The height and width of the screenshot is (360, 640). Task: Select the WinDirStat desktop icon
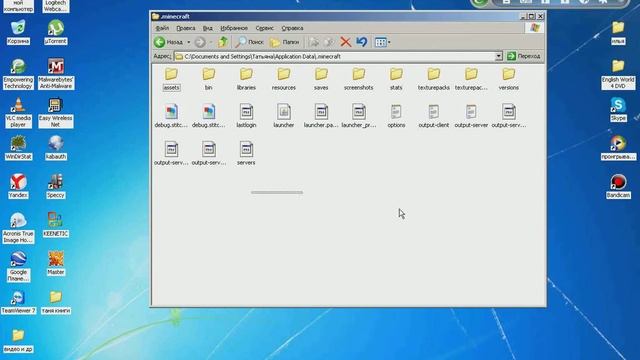(18, 148)
